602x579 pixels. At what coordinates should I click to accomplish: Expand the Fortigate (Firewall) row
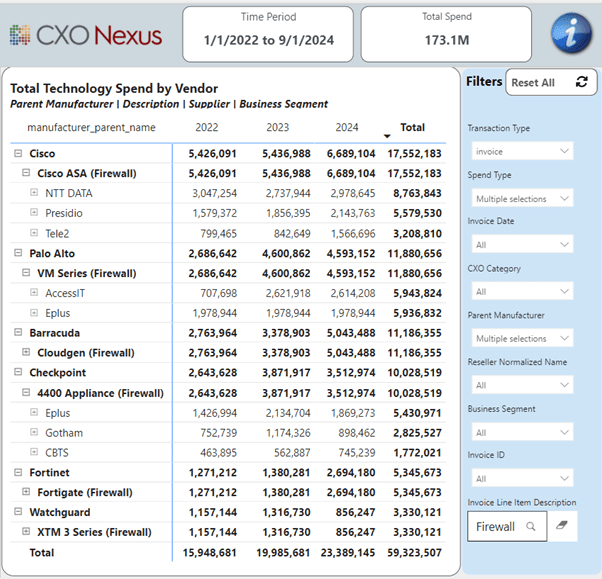[x=26, y=492]
